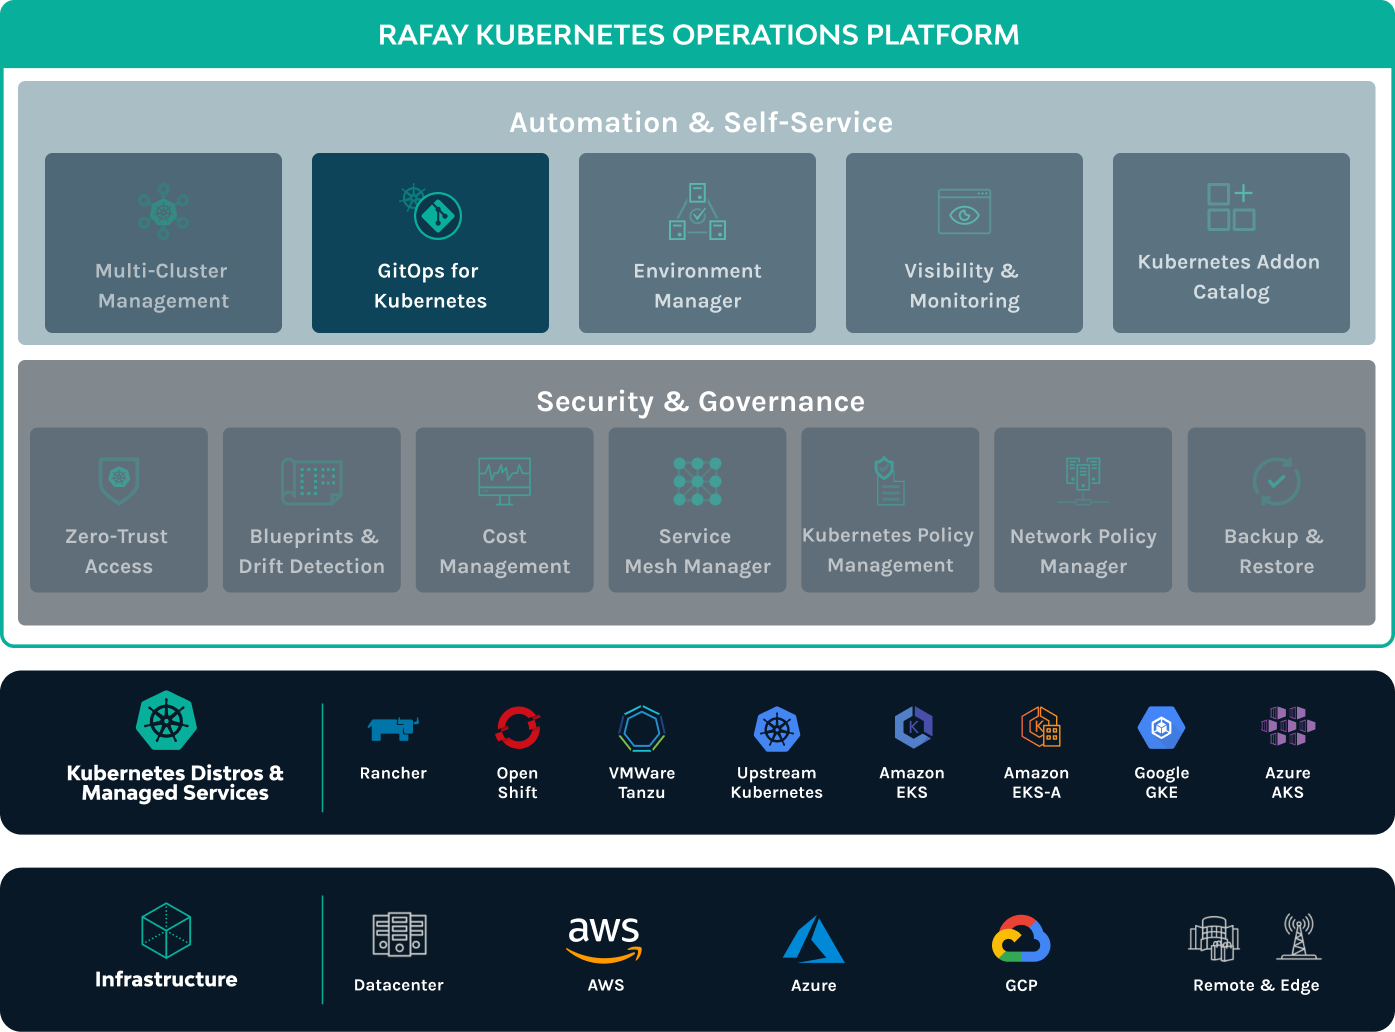Image resolution: width=1395 pixels, height=1032 pixels.
Task: Open the Backup & Restore label
Action: tap(1275, 551)
